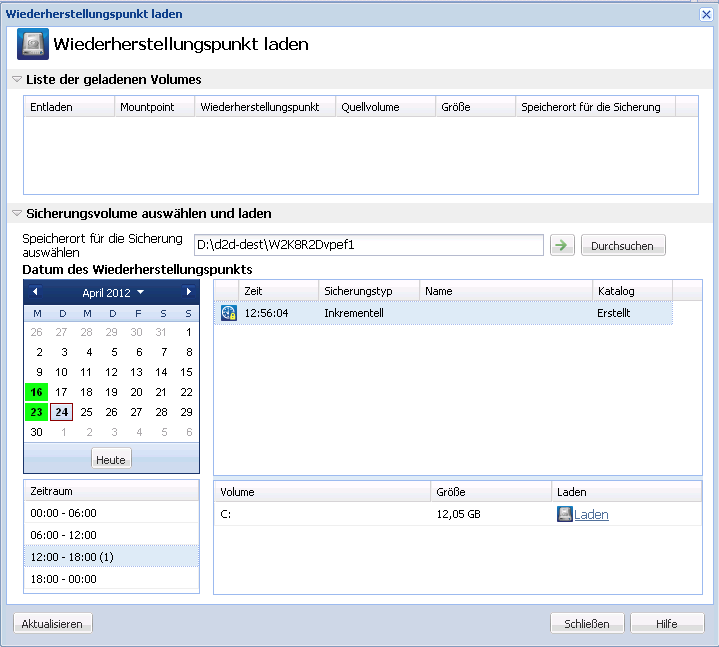Select April 17 in the calendar

61,392
